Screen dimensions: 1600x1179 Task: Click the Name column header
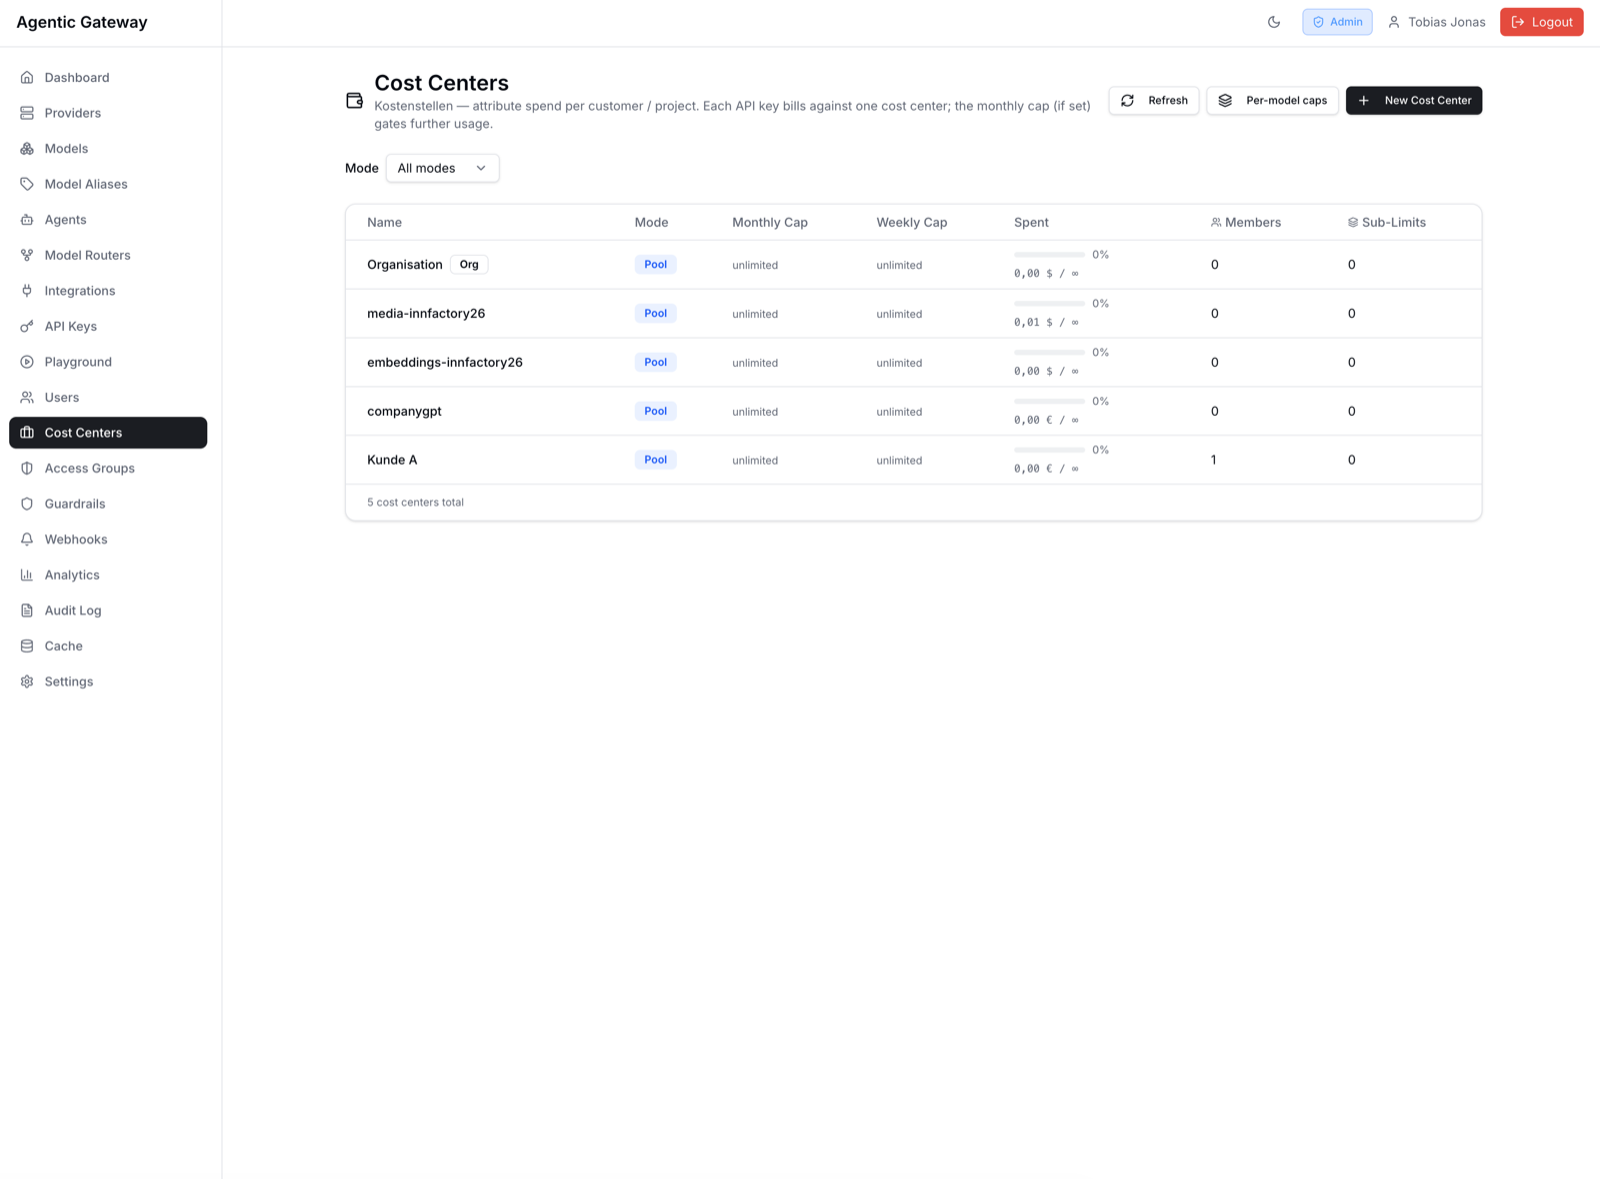[x=384, y=222]
